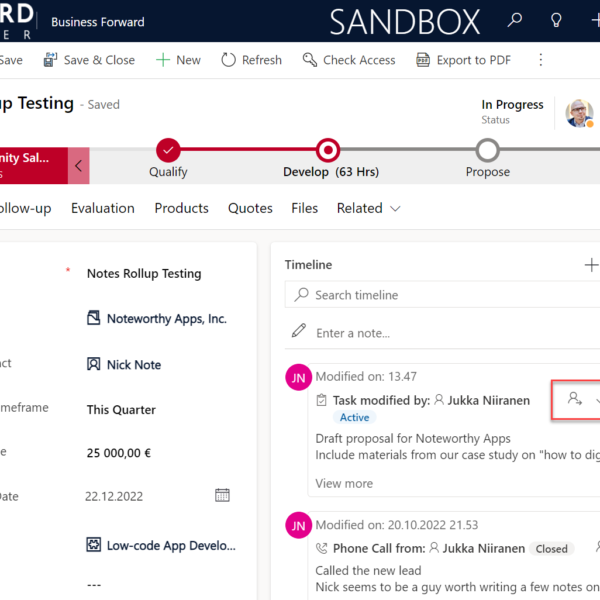This screenshot has height=600, width=600.
Task: Select the Qualify stage circle
Action: (x=168, y=150)
